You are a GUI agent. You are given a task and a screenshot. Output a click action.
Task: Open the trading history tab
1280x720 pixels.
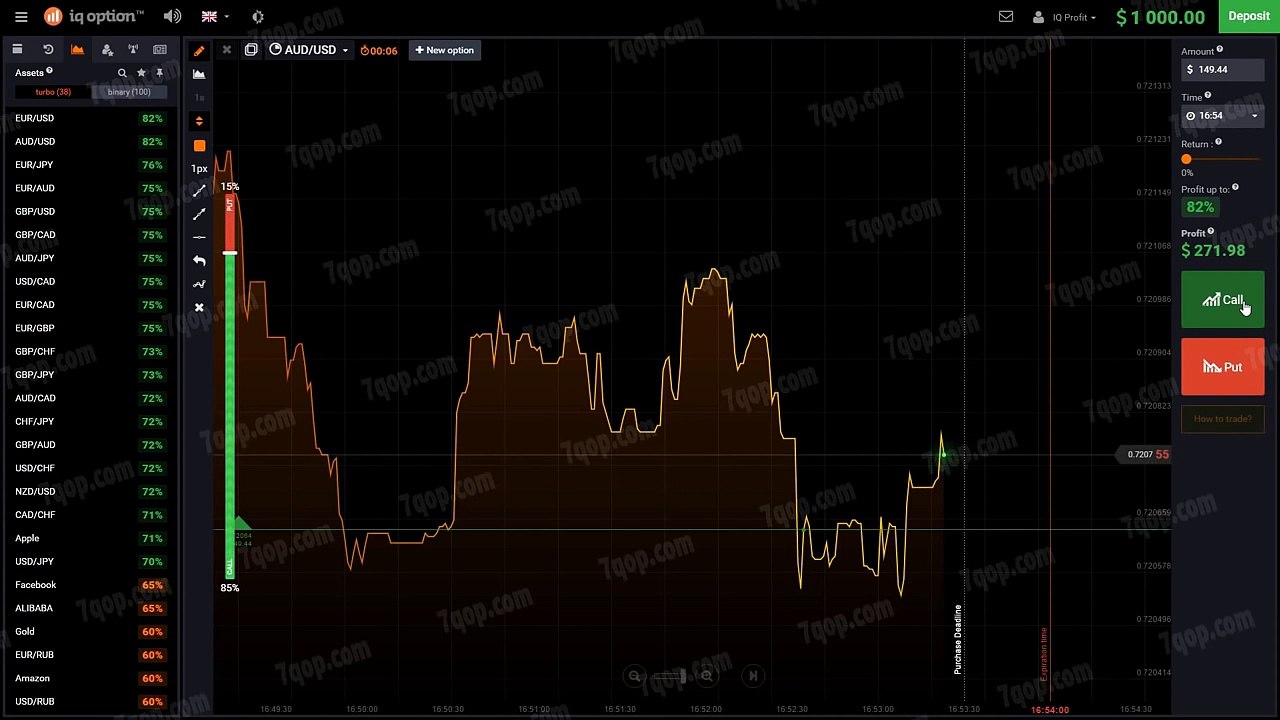(x=48, y=49)
